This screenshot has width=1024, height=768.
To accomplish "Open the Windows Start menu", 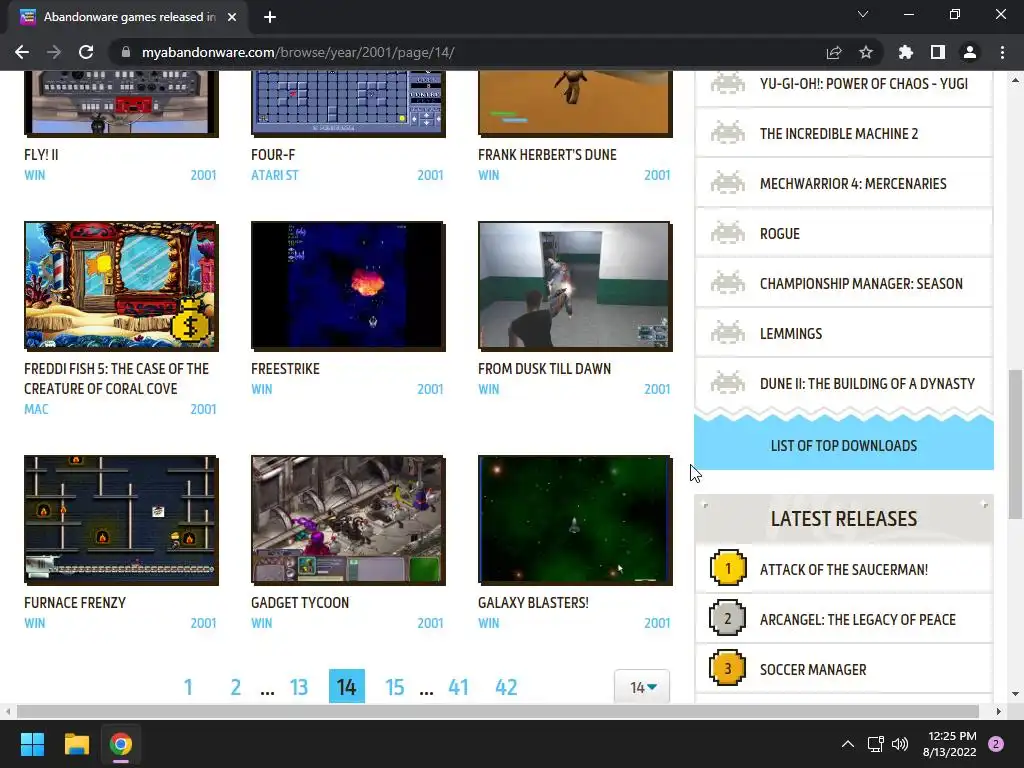I will tap(32, 744).
